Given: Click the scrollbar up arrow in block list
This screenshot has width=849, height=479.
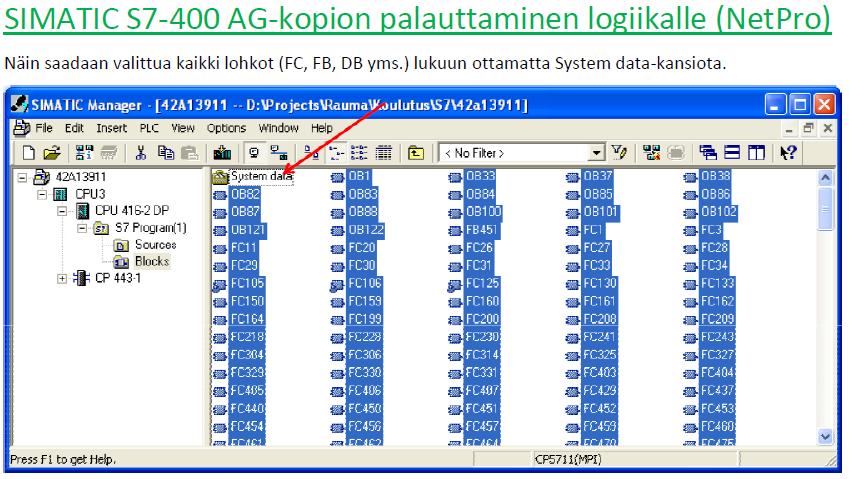Looking at the screenshot, I should [825, 178].
